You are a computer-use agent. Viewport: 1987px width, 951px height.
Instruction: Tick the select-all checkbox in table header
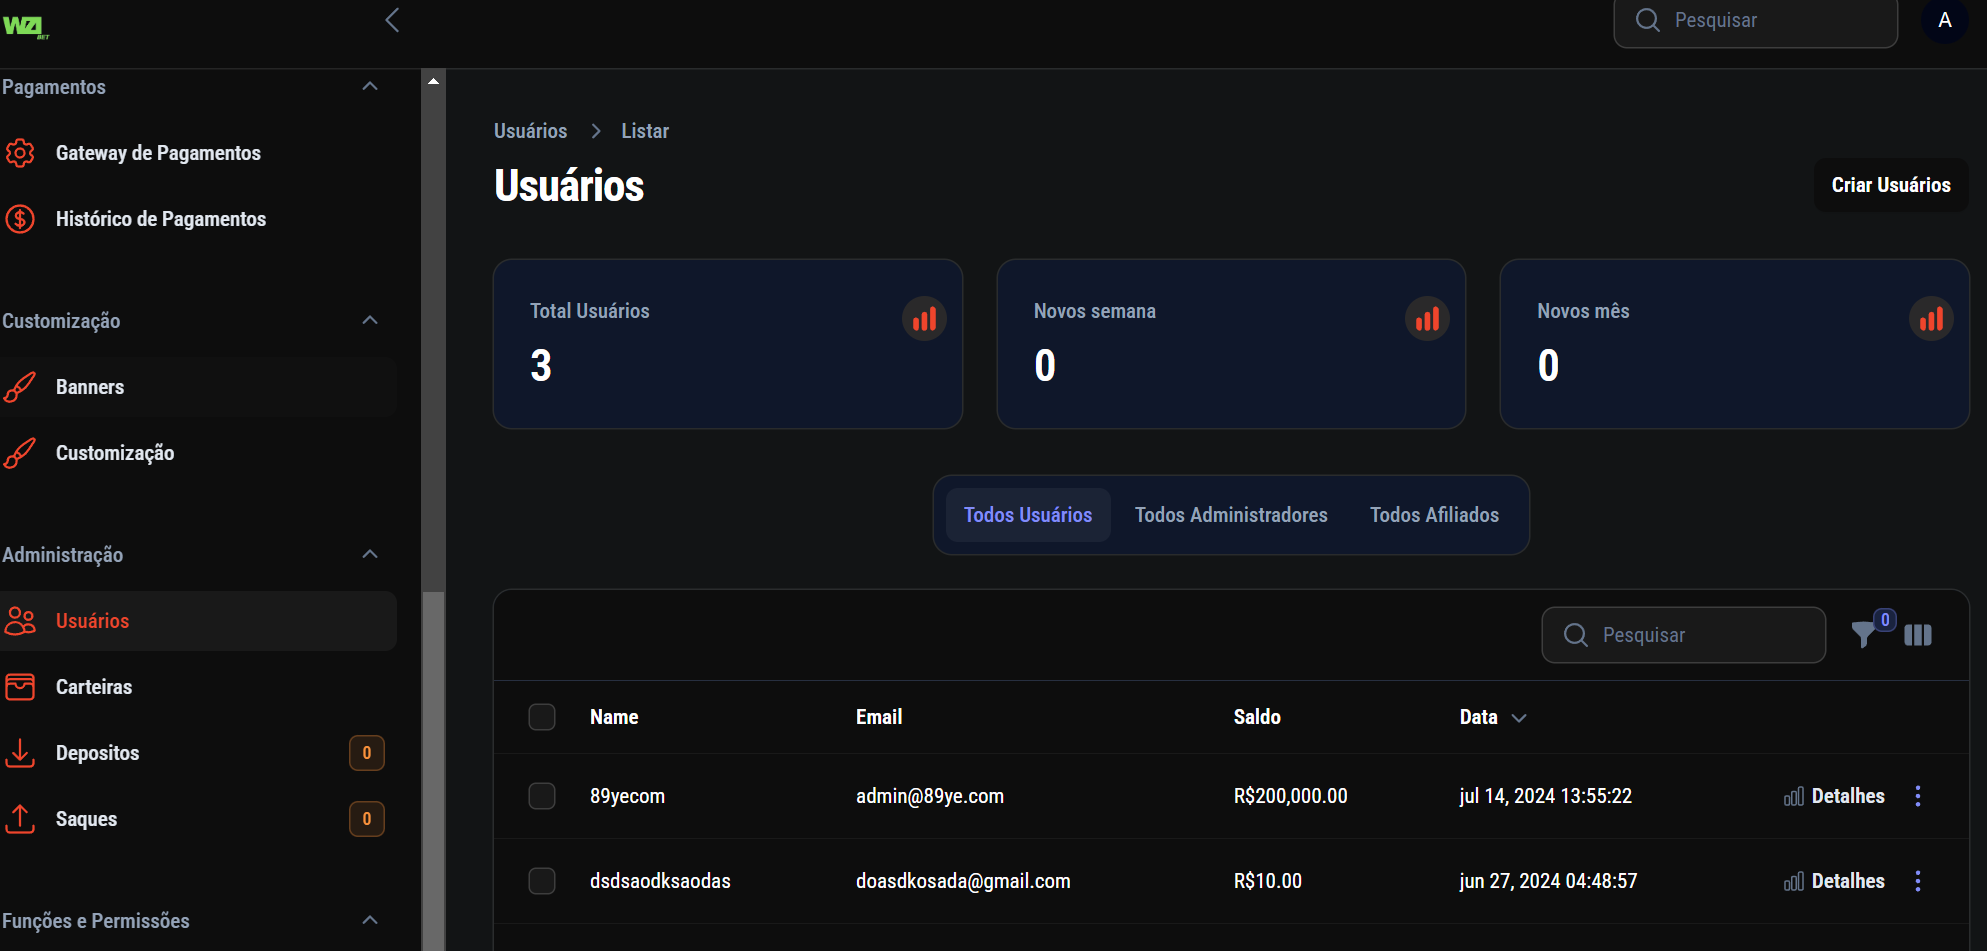point(542,717)
